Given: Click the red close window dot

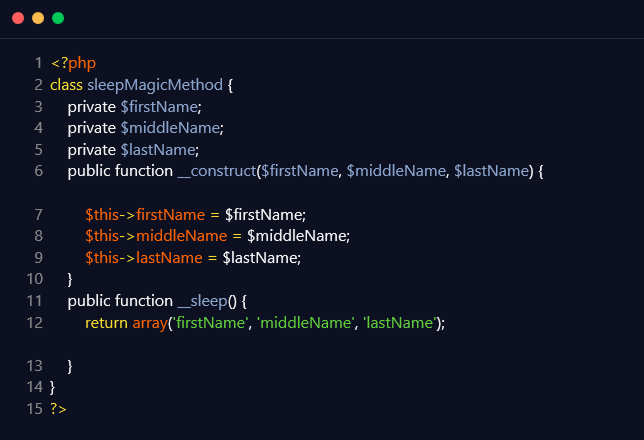Looking at the screenshot, I should point(18,18).
